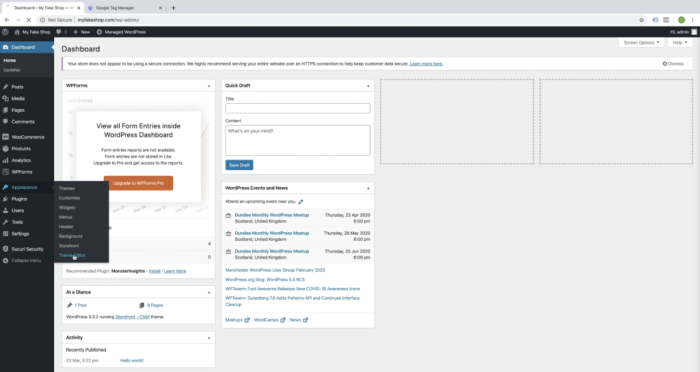Open the My Fake Shop site link
The height and width of the screenshot is (372, 700).
coord(33,32)
